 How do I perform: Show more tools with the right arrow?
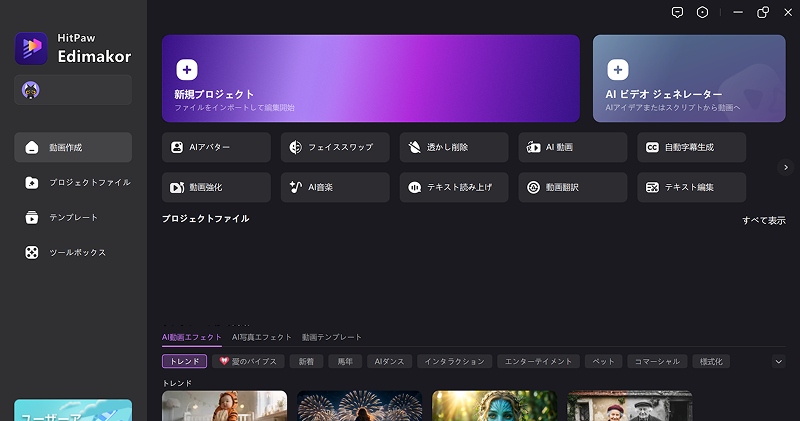(786, 167)
